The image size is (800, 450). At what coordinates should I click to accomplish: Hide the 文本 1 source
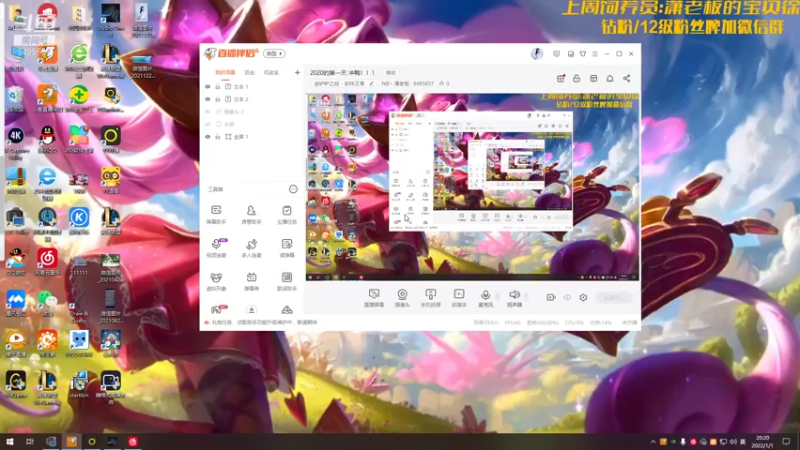[x=208, y=87]
